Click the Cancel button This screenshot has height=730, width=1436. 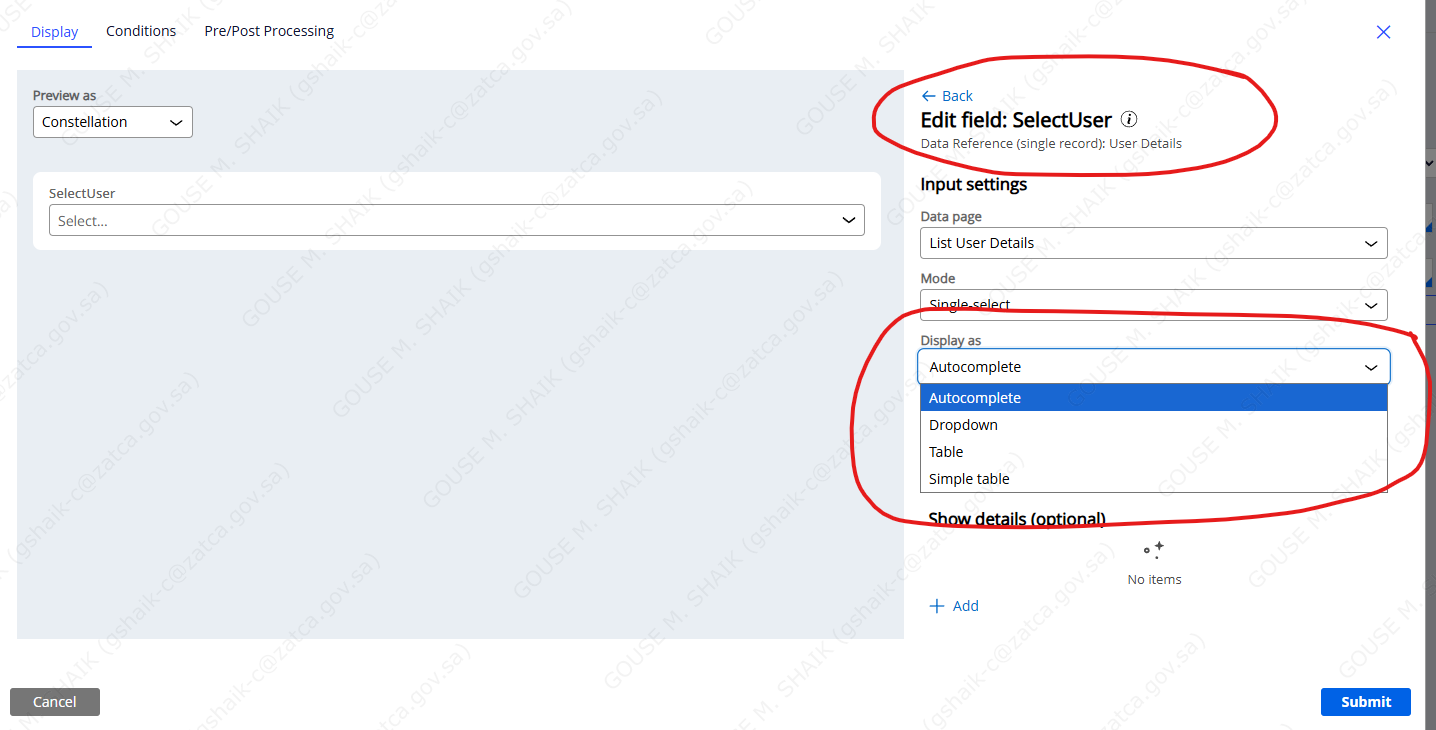pos(54,701)
